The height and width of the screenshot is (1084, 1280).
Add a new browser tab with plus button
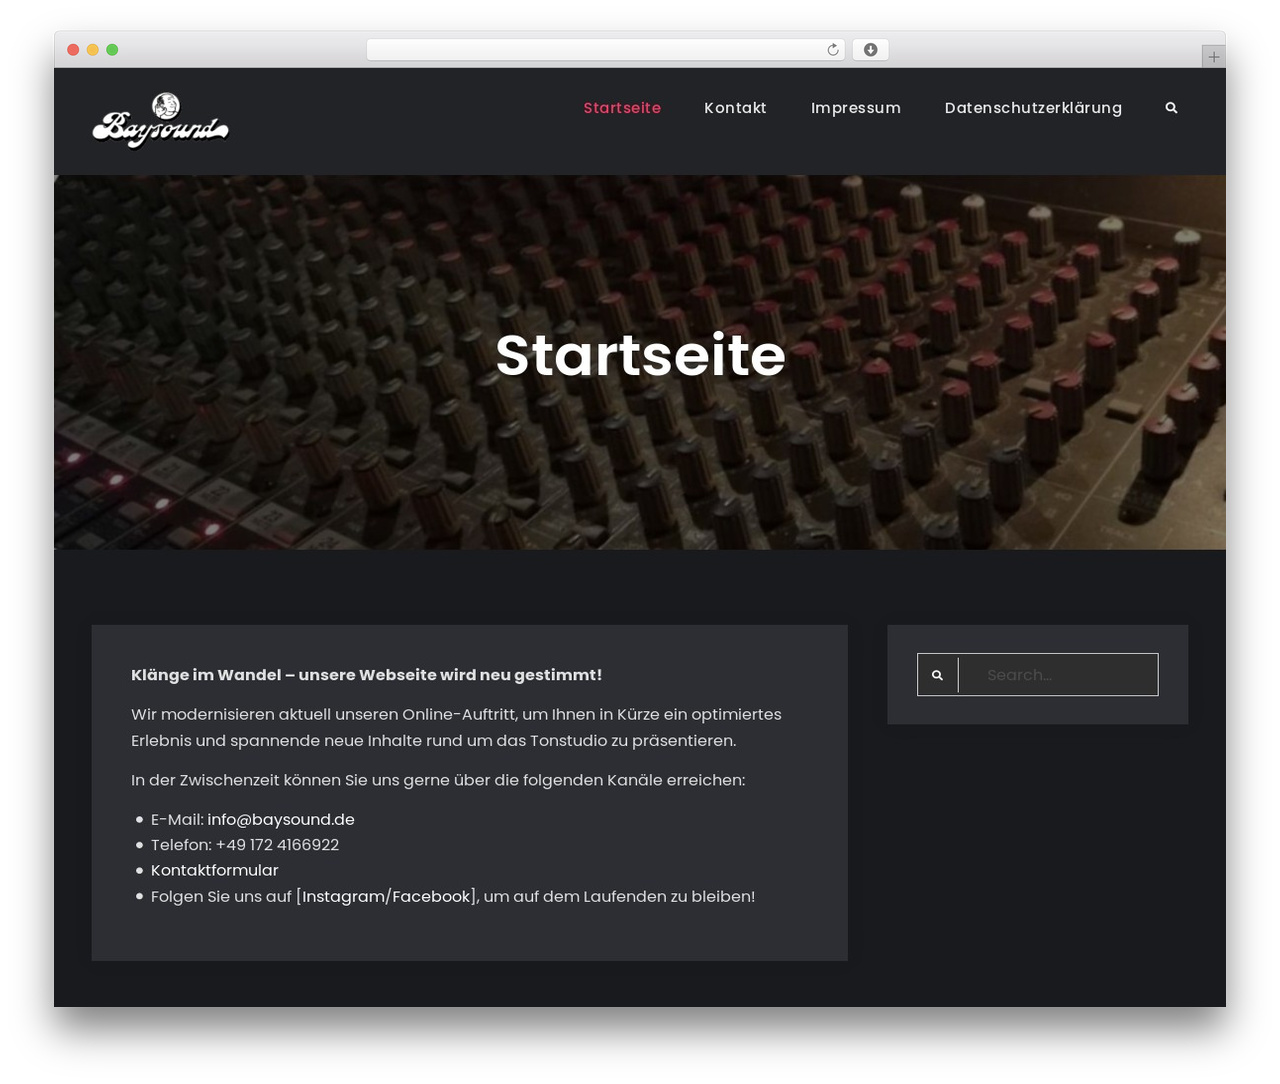pyautogui.click(x=1213, y=57)
